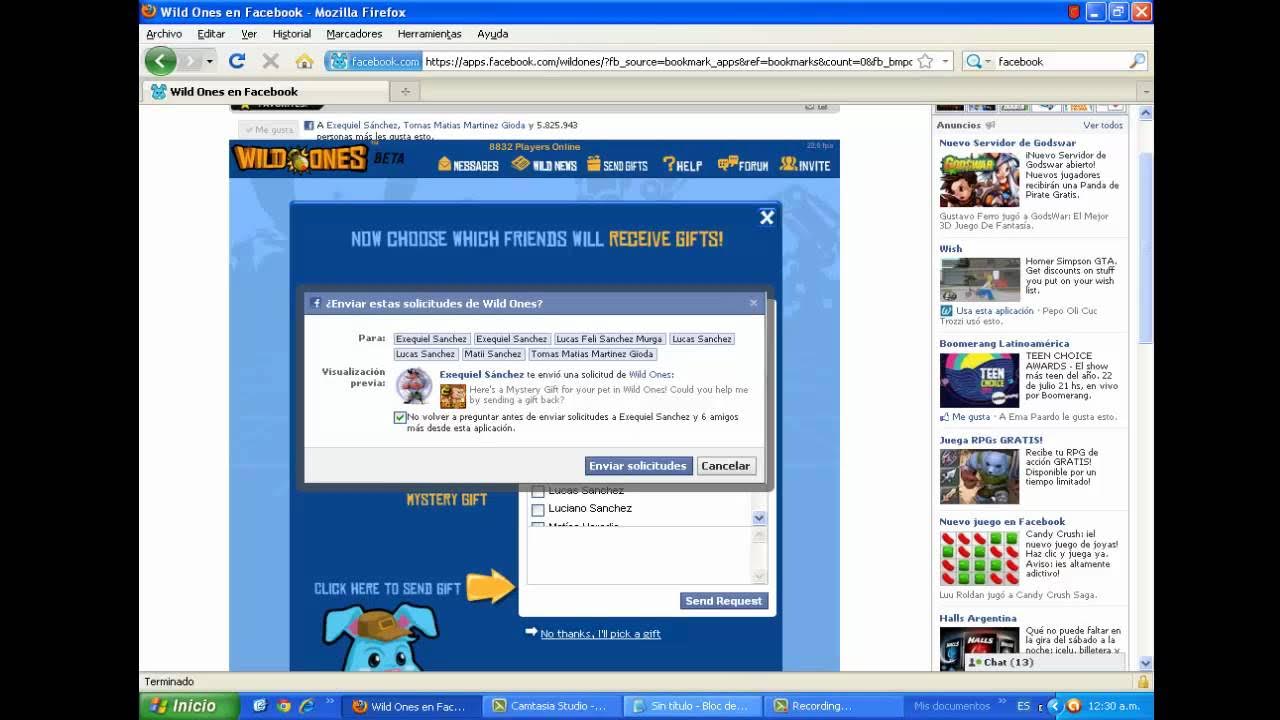
Task: Click Ver todos link in Anuncios
Action: point(1103,126)
